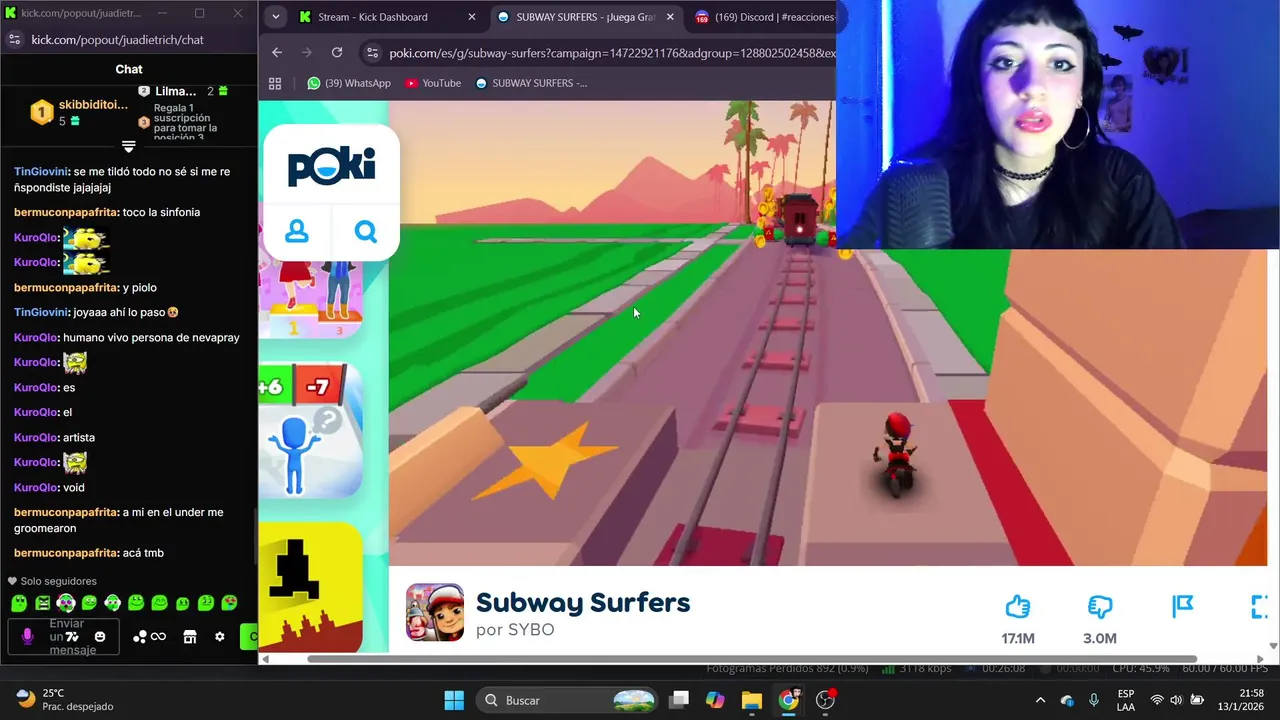Open site info icon in Kick popout window
The width and height of the screenshot is (1280, 720).
(x=14, y=39)
